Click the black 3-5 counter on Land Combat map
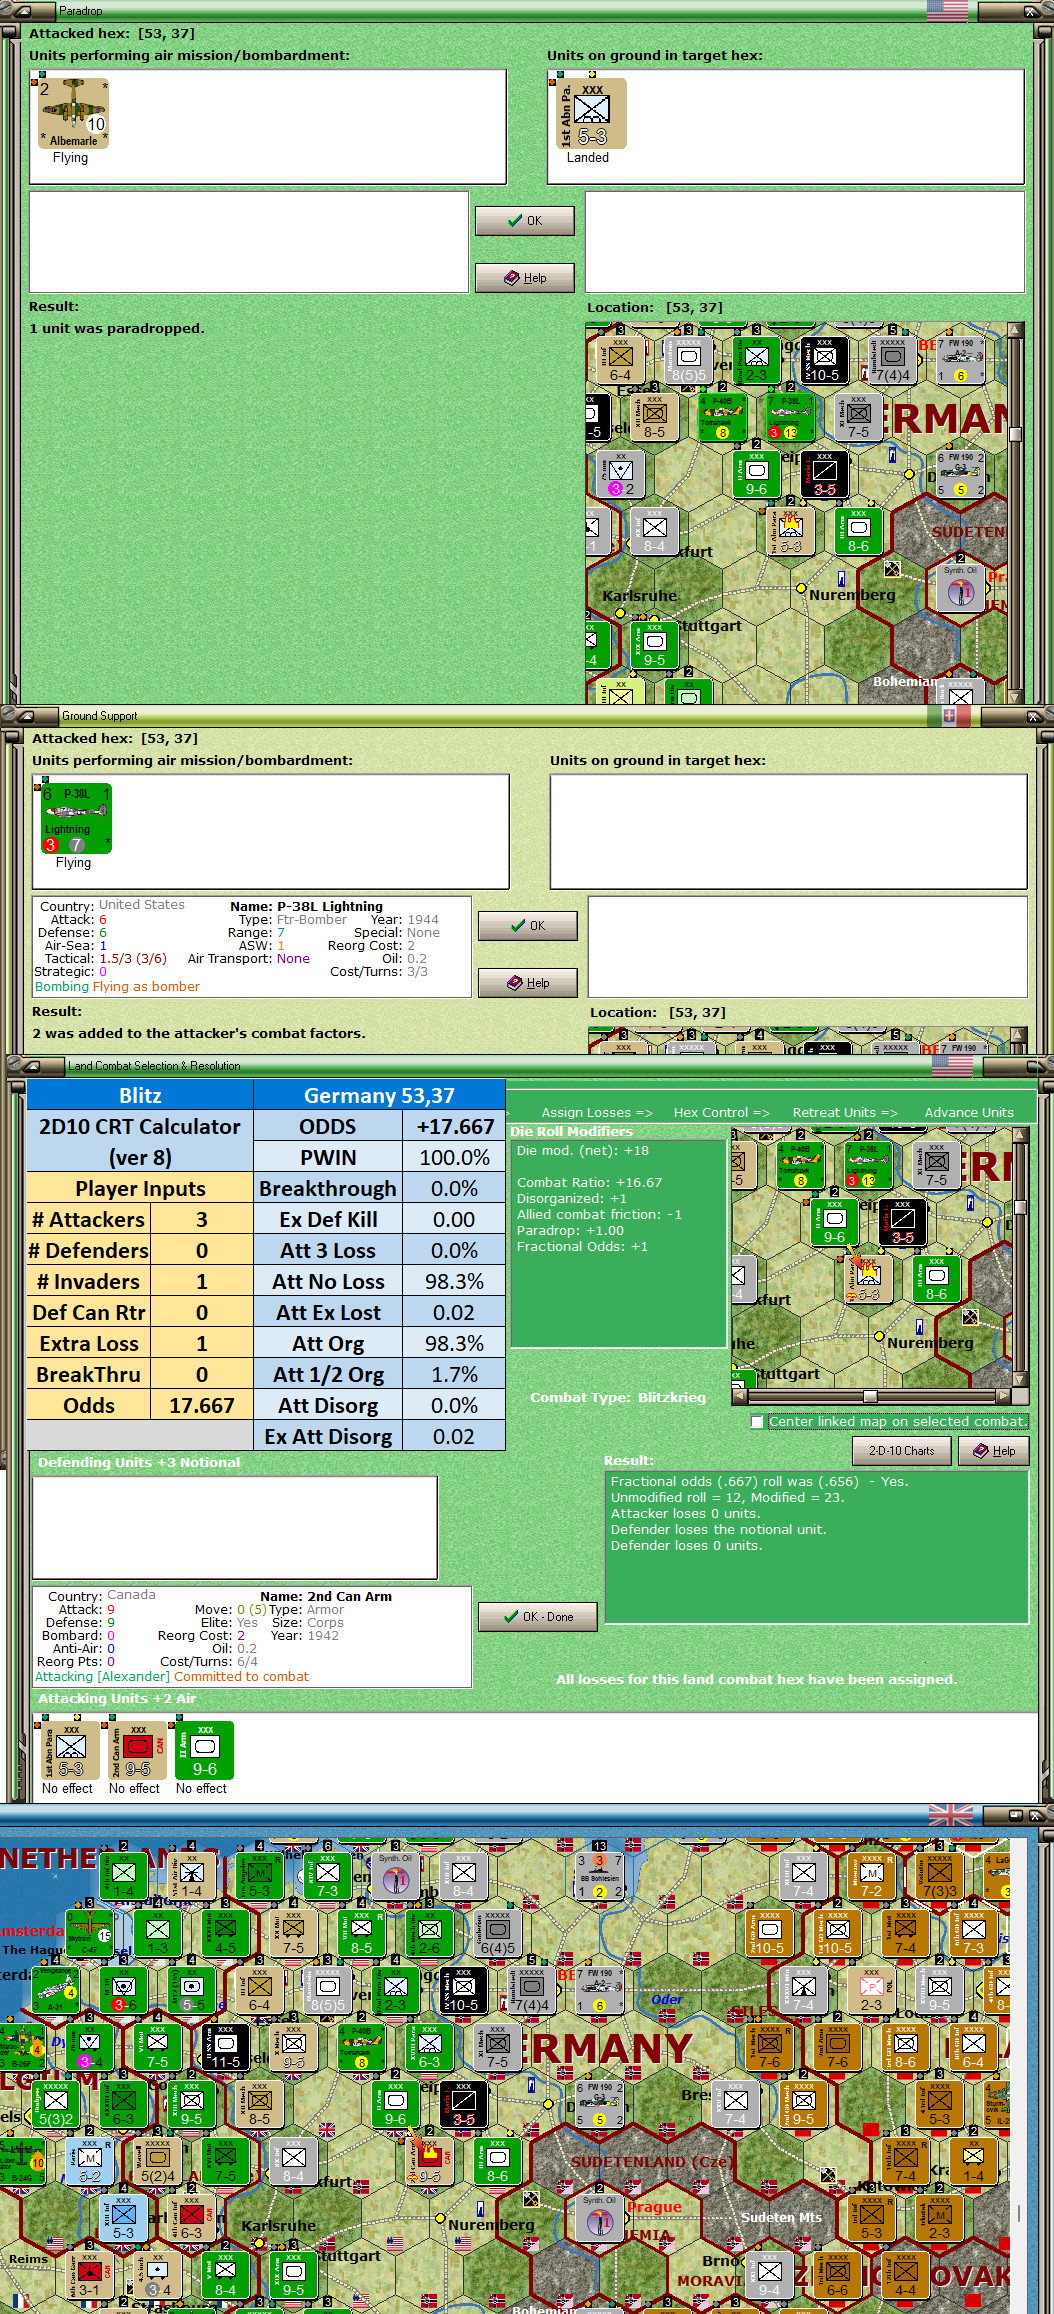The width and height of the screenshot is (1054, 2314). point(902,1222)
